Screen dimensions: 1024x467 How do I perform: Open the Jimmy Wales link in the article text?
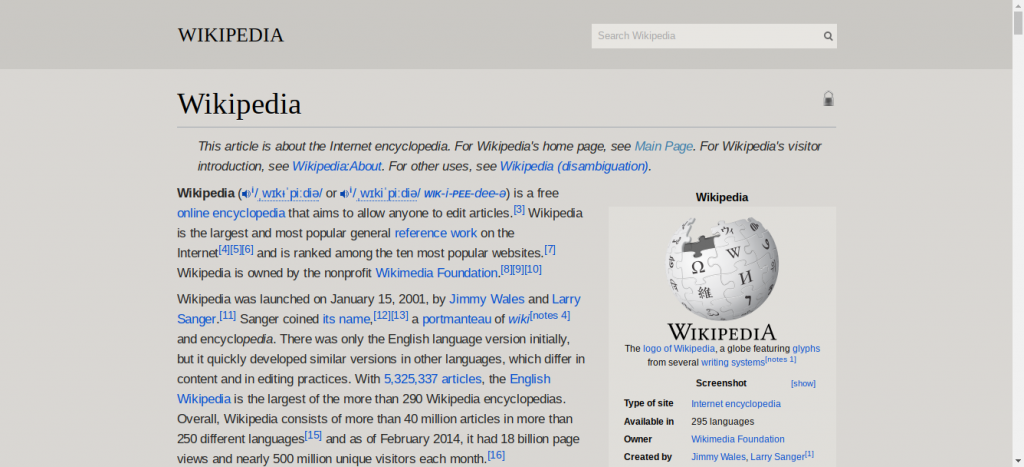[x=487, y=299]
